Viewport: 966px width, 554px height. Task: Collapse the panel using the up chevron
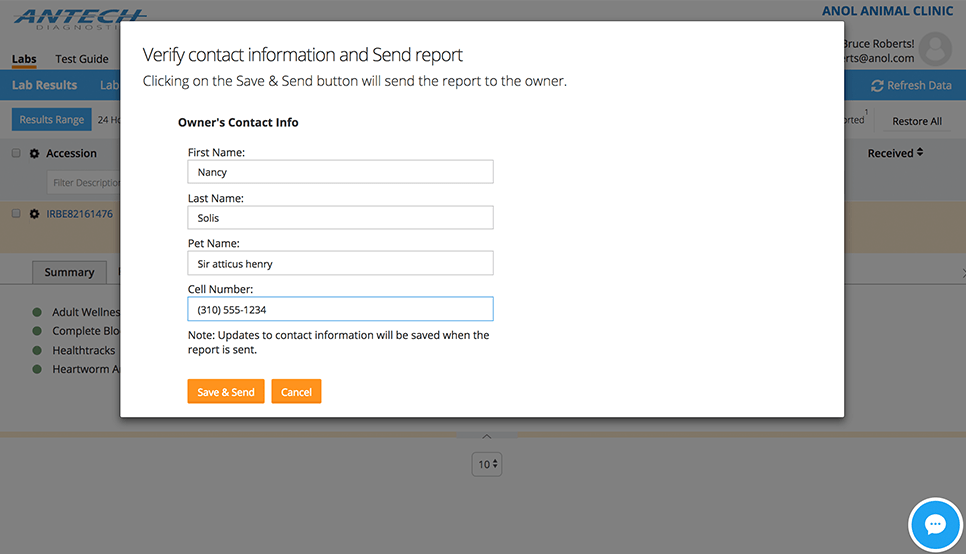pos(487,437)
